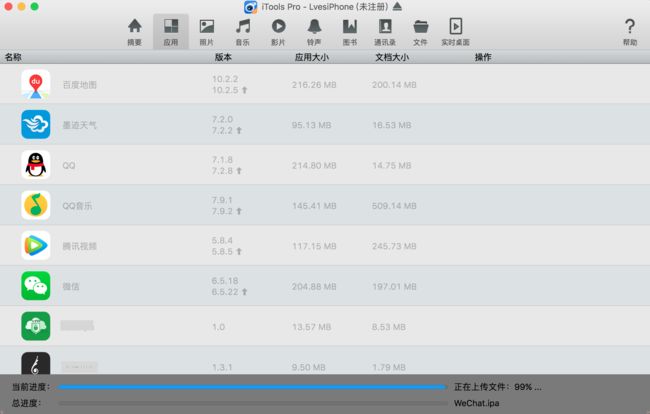Go to the 音乐 music section
Image resolution: width=650 pixels, height=414 pixels.
click(x=243, y=32)
